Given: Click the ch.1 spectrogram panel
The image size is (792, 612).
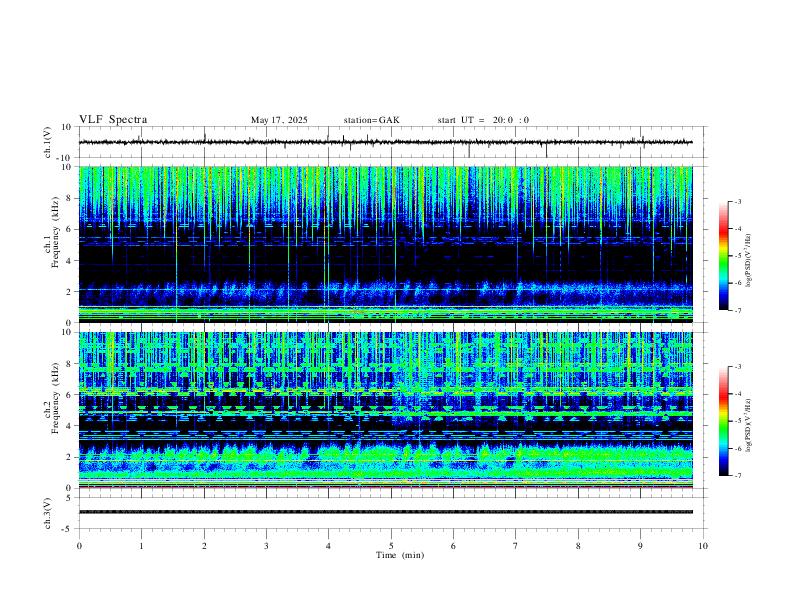Looking at the screenshot, I should (385, 244).
